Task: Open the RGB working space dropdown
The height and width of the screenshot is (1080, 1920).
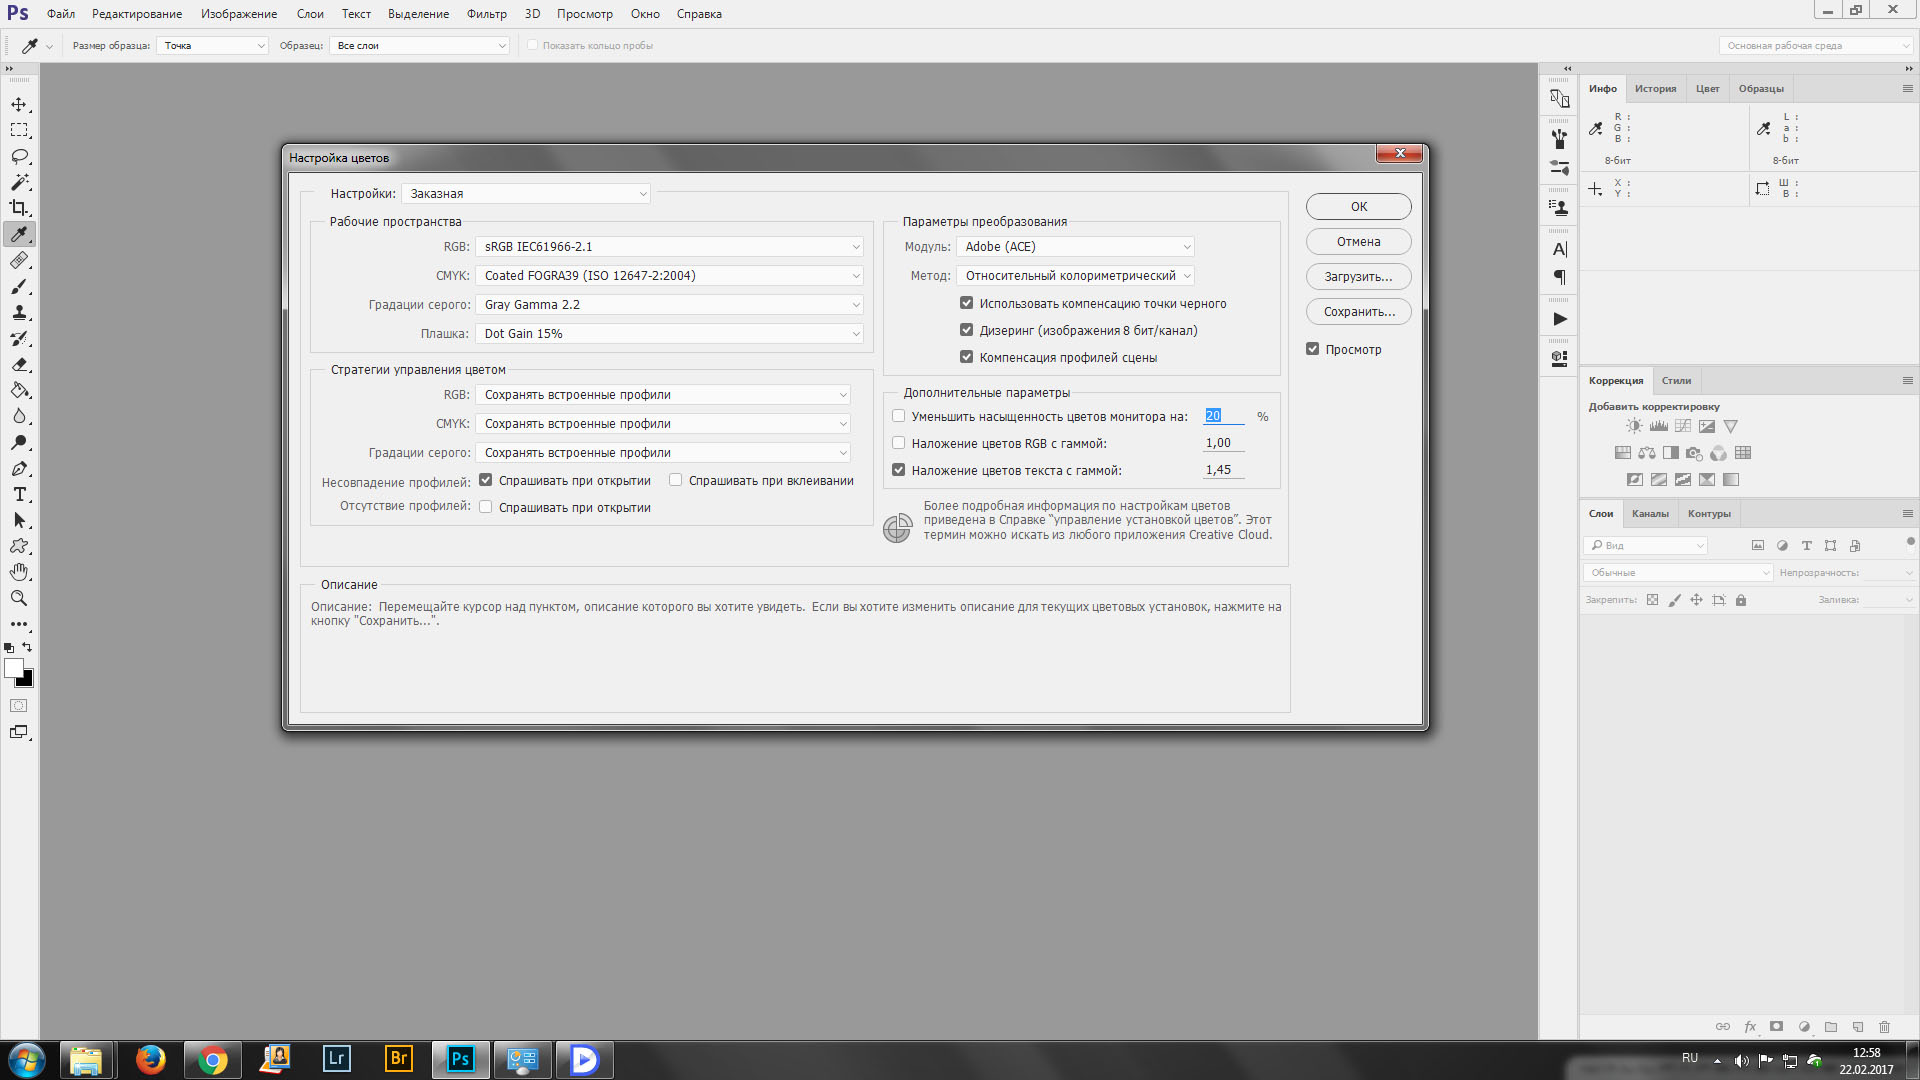Action: pyautogui.click(x=669, y=247)
